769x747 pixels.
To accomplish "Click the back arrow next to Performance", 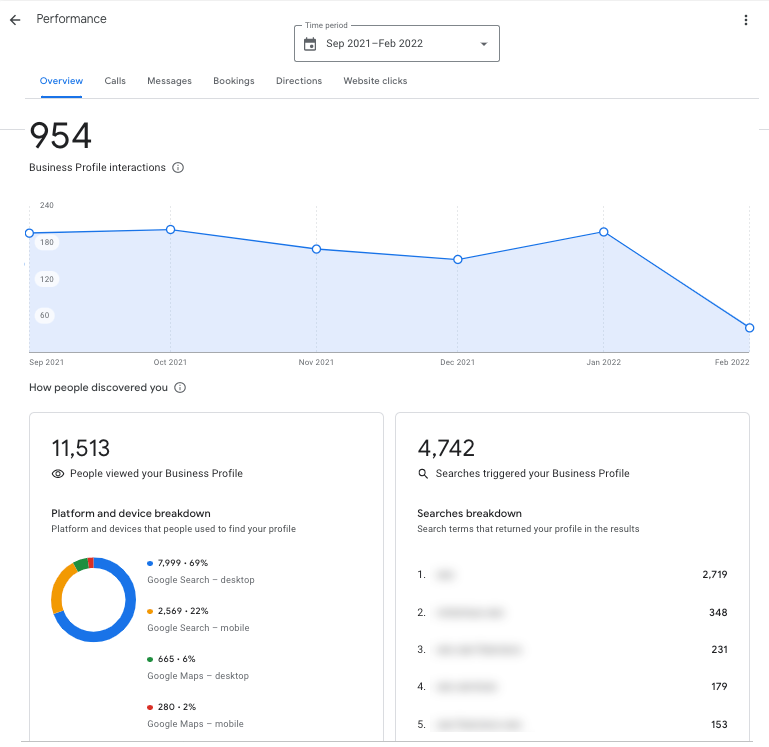I will pyautogui.click(x=15, y=20).
